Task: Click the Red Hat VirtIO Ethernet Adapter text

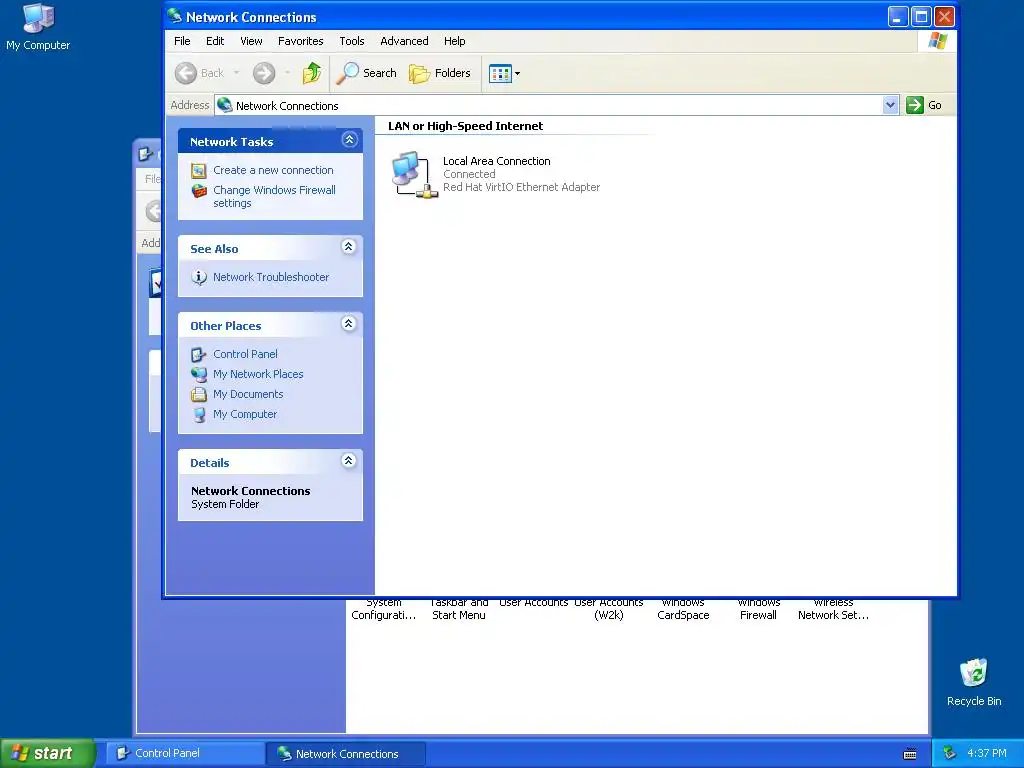Action: click(x=521, y=187)
